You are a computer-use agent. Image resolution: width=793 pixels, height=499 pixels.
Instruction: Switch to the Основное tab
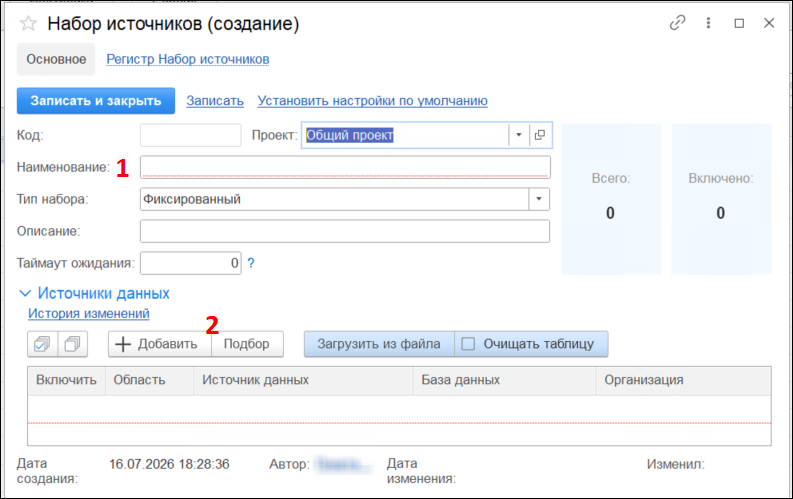56,59
